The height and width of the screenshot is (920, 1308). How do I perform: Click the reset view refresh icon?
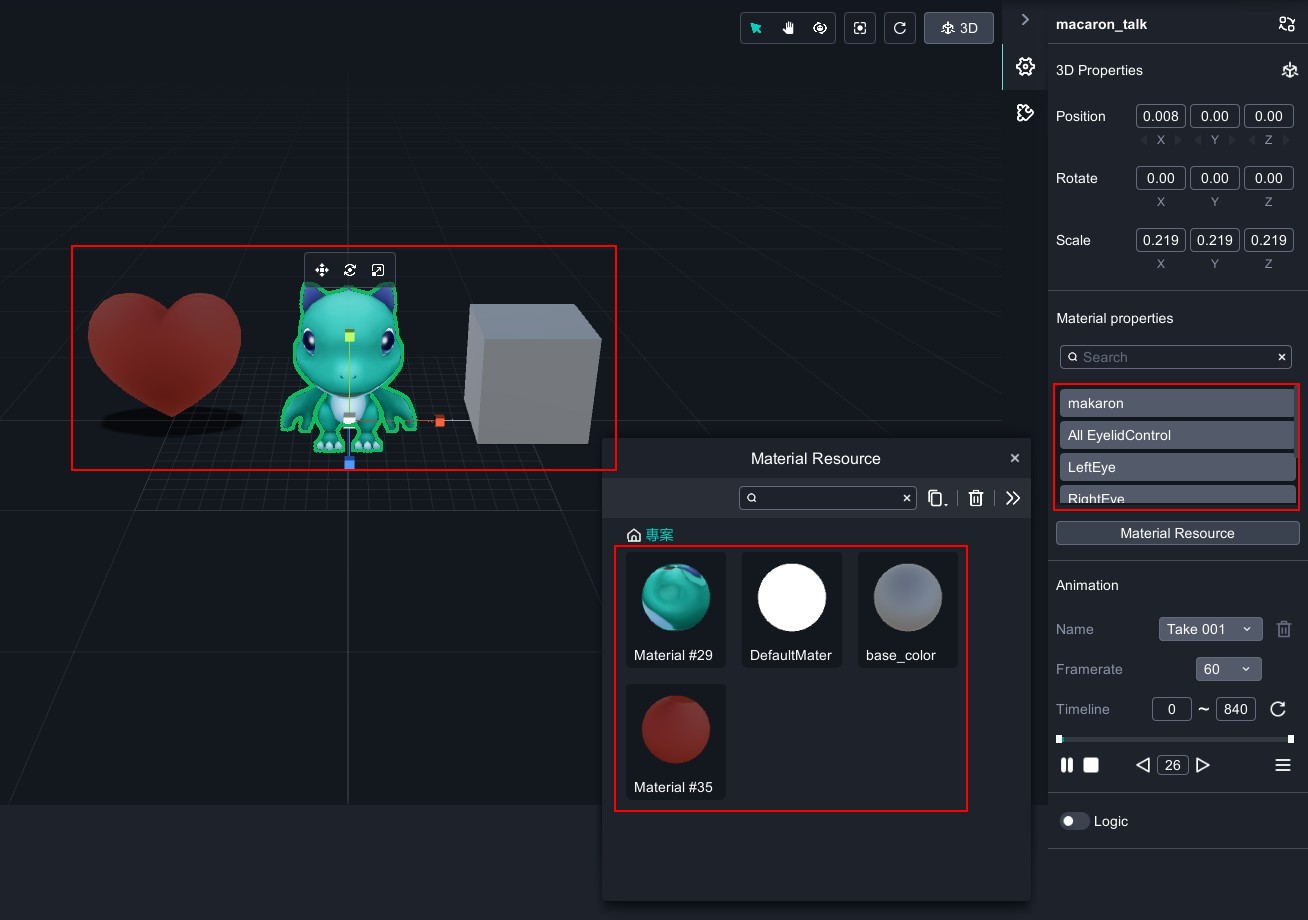tap(900, 28)
